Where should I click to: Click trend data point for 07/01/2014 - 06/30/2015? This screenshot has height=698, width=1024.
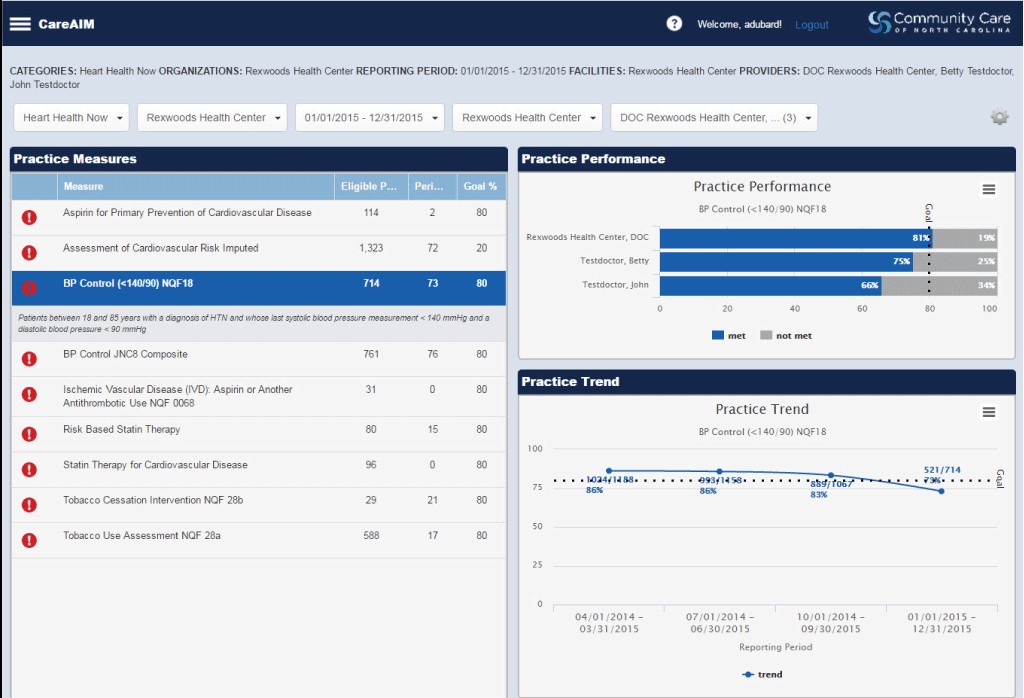pos(720,471)
